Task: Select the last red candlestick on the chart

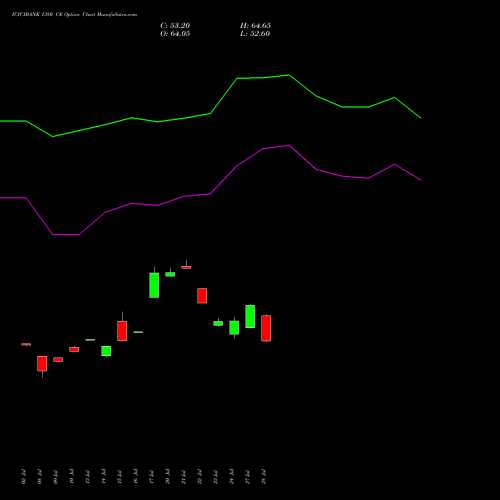Action: pos(266,328)
